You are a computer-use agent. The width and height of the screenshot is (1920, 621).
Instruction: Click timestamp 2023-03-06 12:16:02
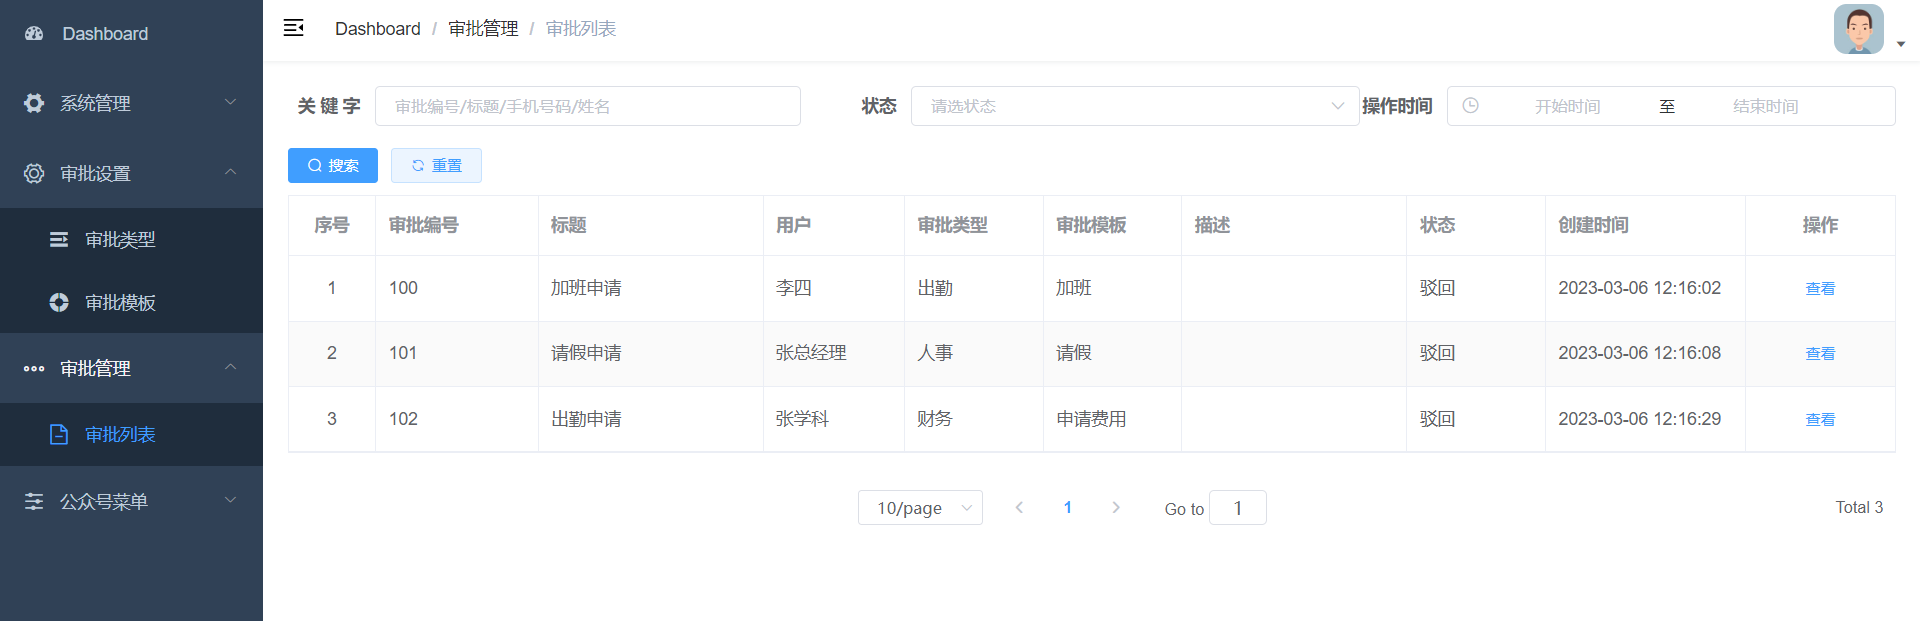point(1640,288)
